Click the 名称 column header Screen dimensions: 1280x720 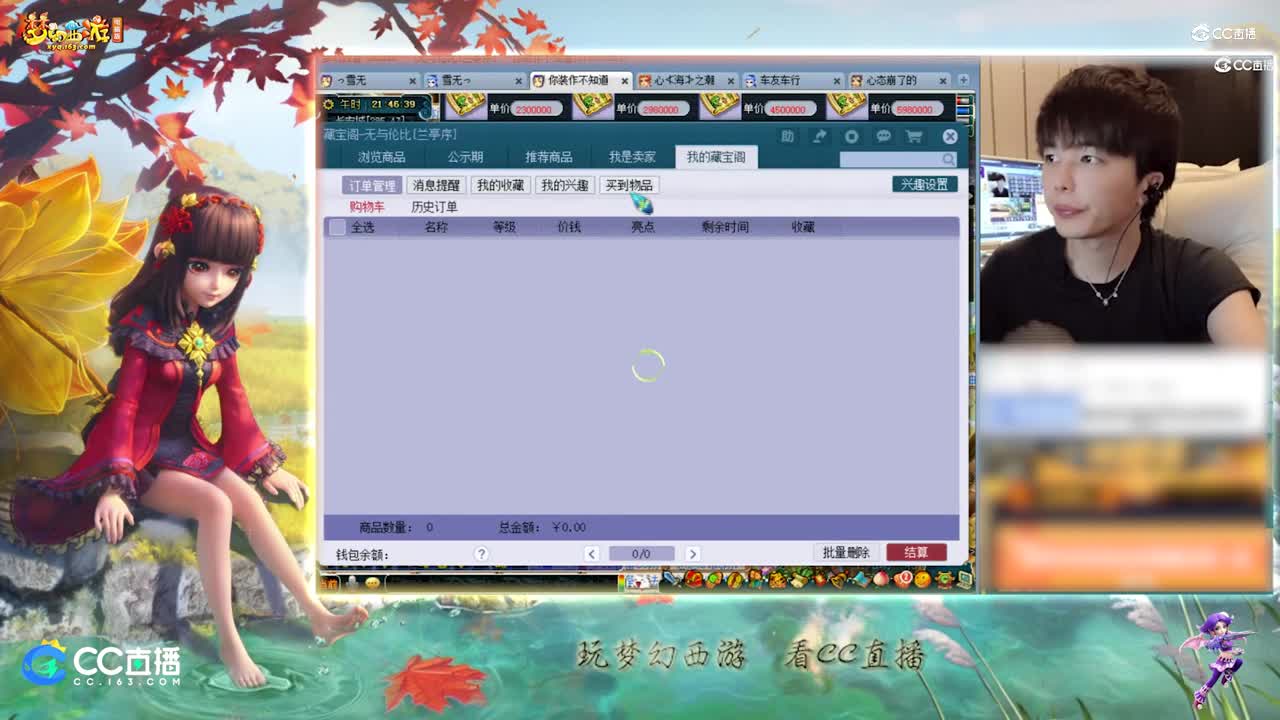pyautogui.click(x=436, y=227)
